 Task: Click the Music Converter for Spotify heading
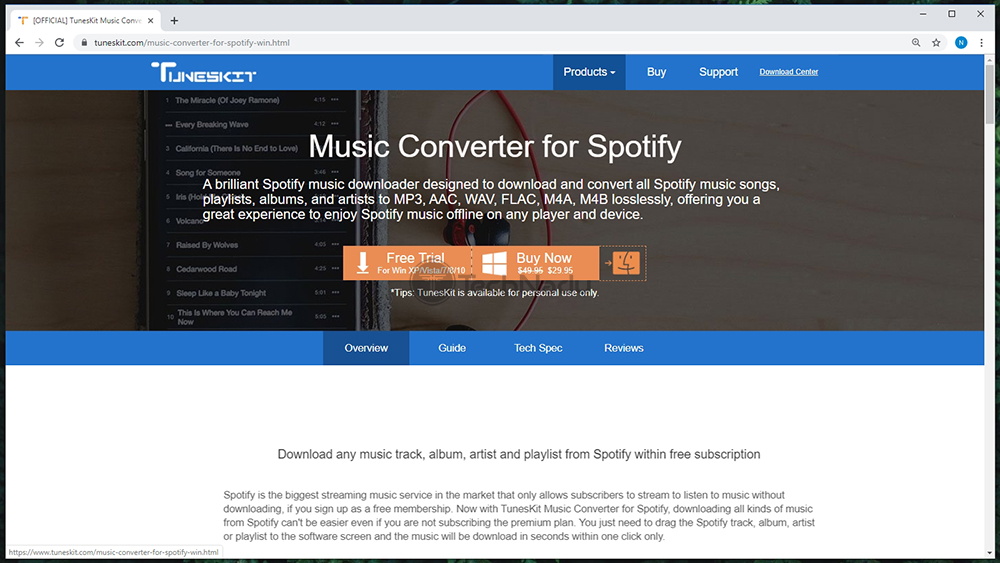[x=495, y=147]
